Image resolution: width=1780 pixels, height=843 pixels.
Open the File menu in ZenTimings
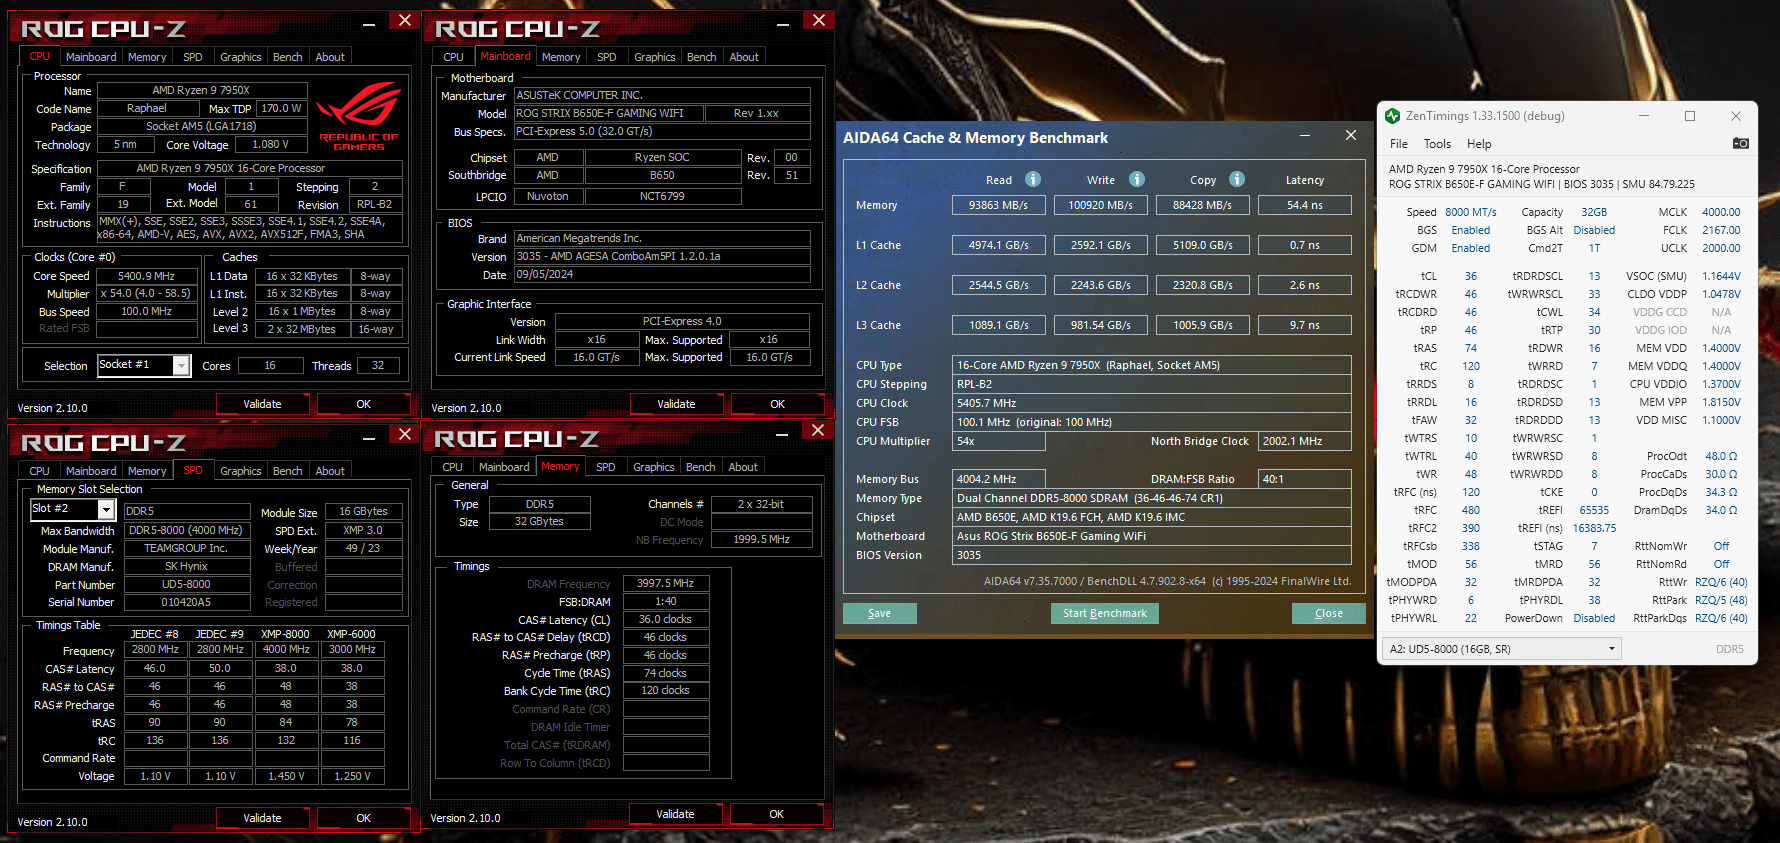point(1399,144)
